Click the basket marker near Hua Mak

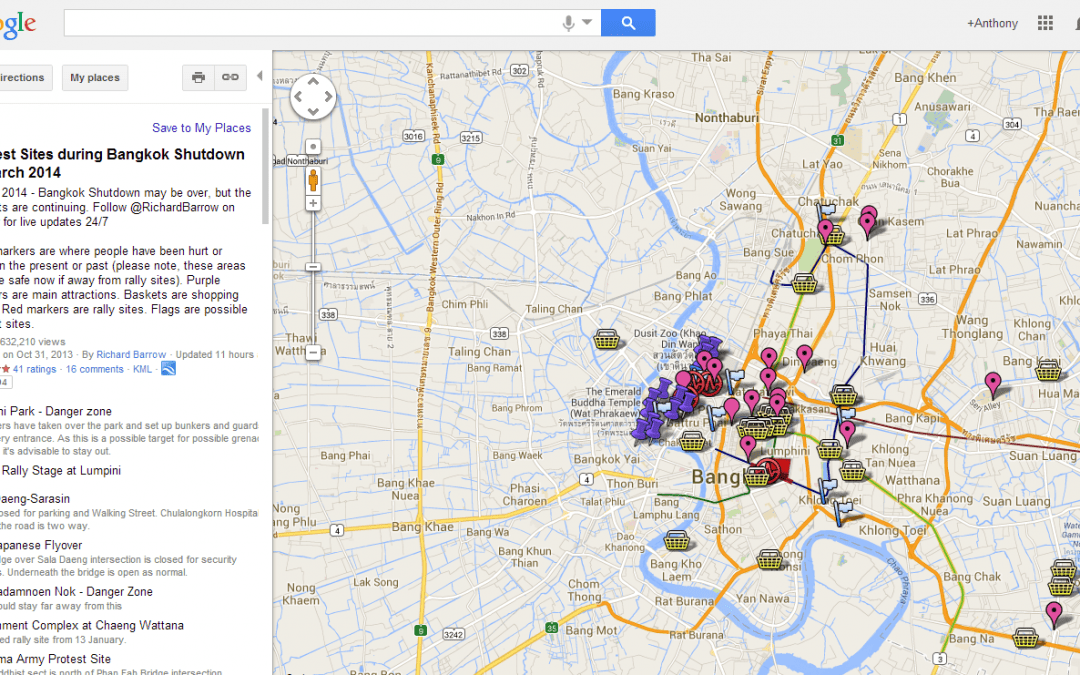tap(1048, 371)
